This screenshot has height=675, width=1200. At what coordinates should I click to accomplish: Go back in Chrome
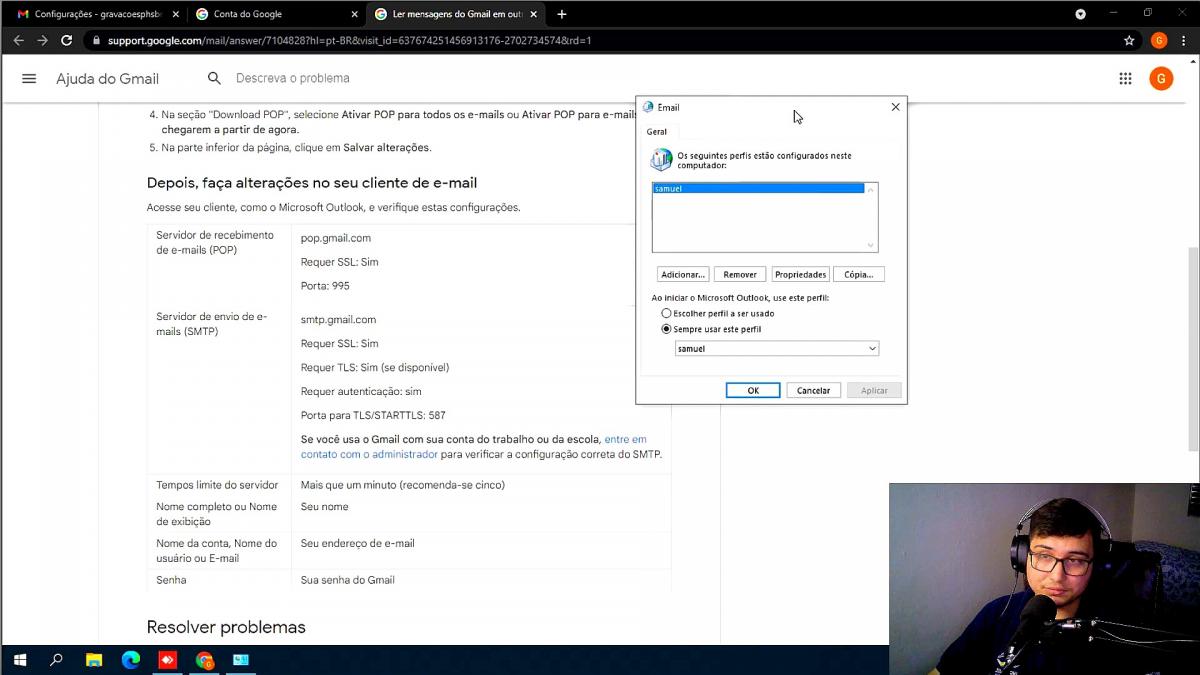[18, 41]
